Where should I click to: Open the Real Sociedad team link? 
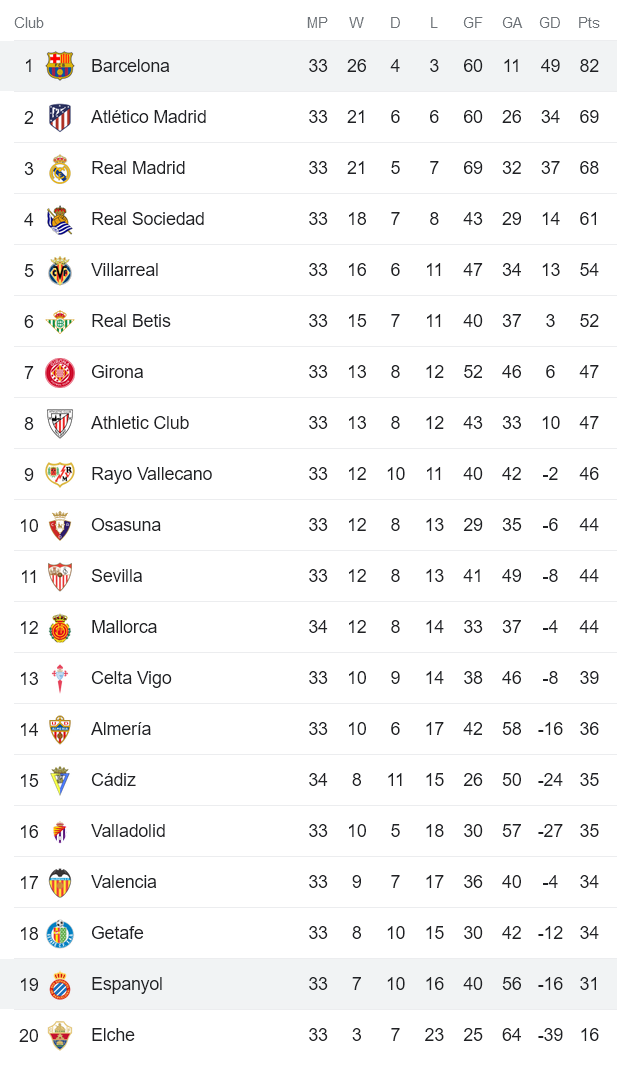tap(147, 219)
